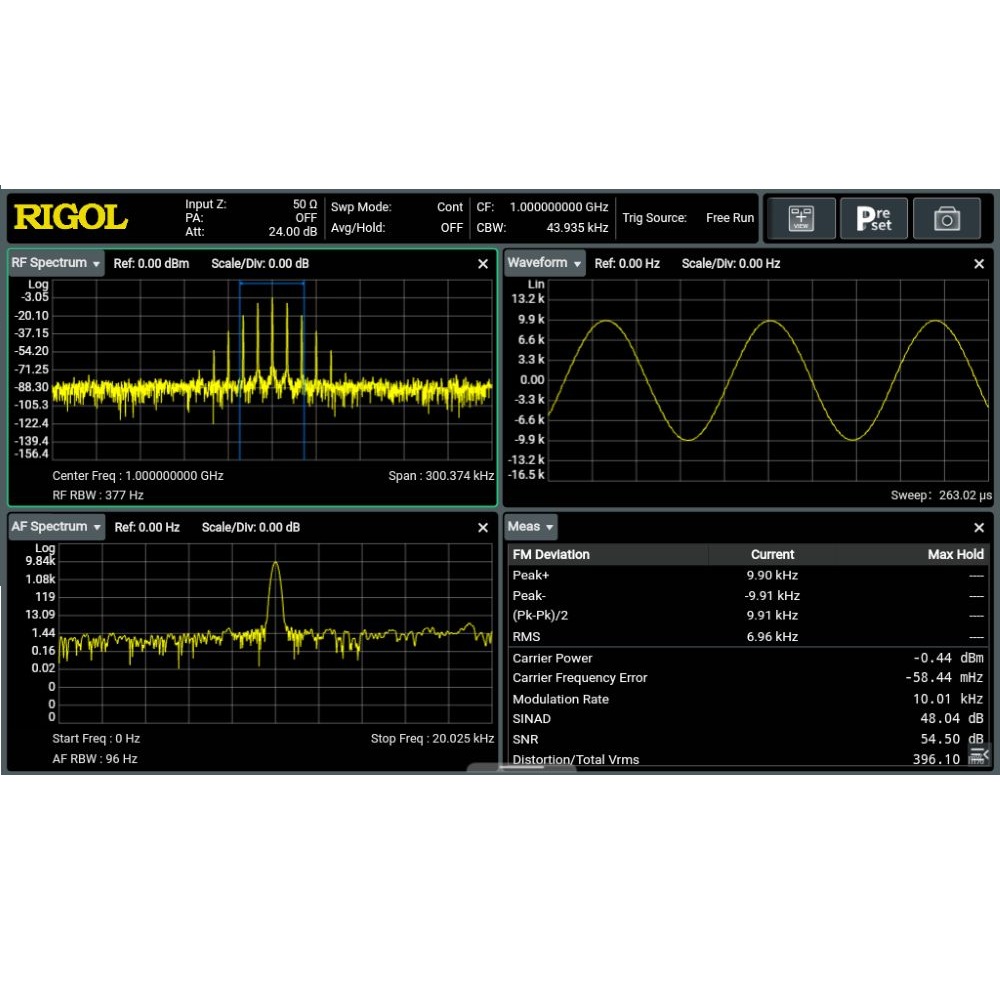Click the Carrier Frequency Error row

pos(748,678)
